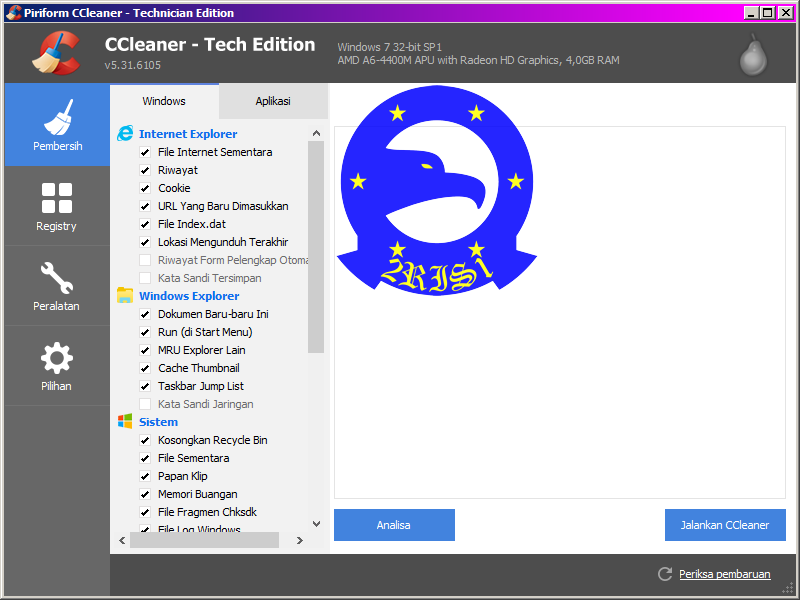
Task: Click the Windows Explorer section heading
Action: [189, 296]
